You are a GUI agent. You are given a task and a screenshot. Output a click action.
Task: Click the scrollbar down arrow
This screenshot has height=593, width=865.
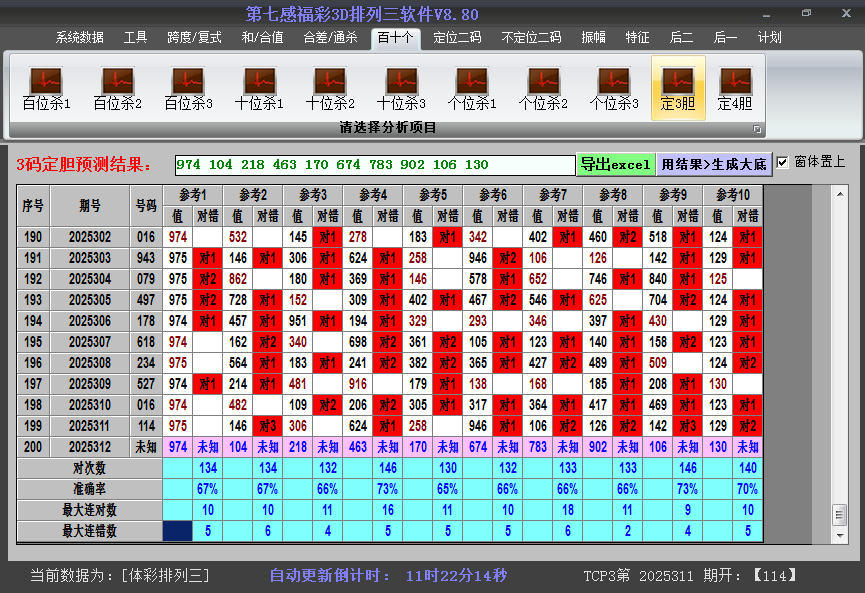pos(839,534)
